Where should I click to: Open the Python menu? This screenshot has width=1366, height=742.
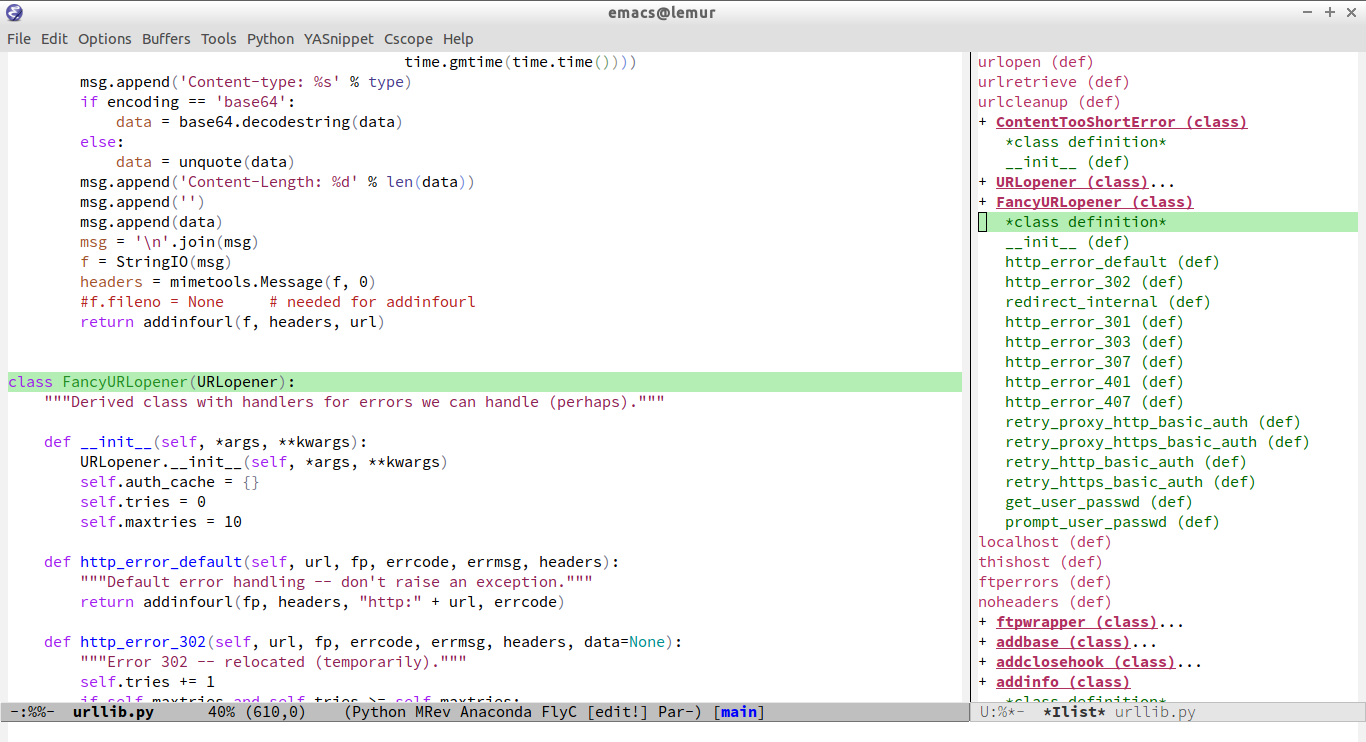[x=270, y=39]
